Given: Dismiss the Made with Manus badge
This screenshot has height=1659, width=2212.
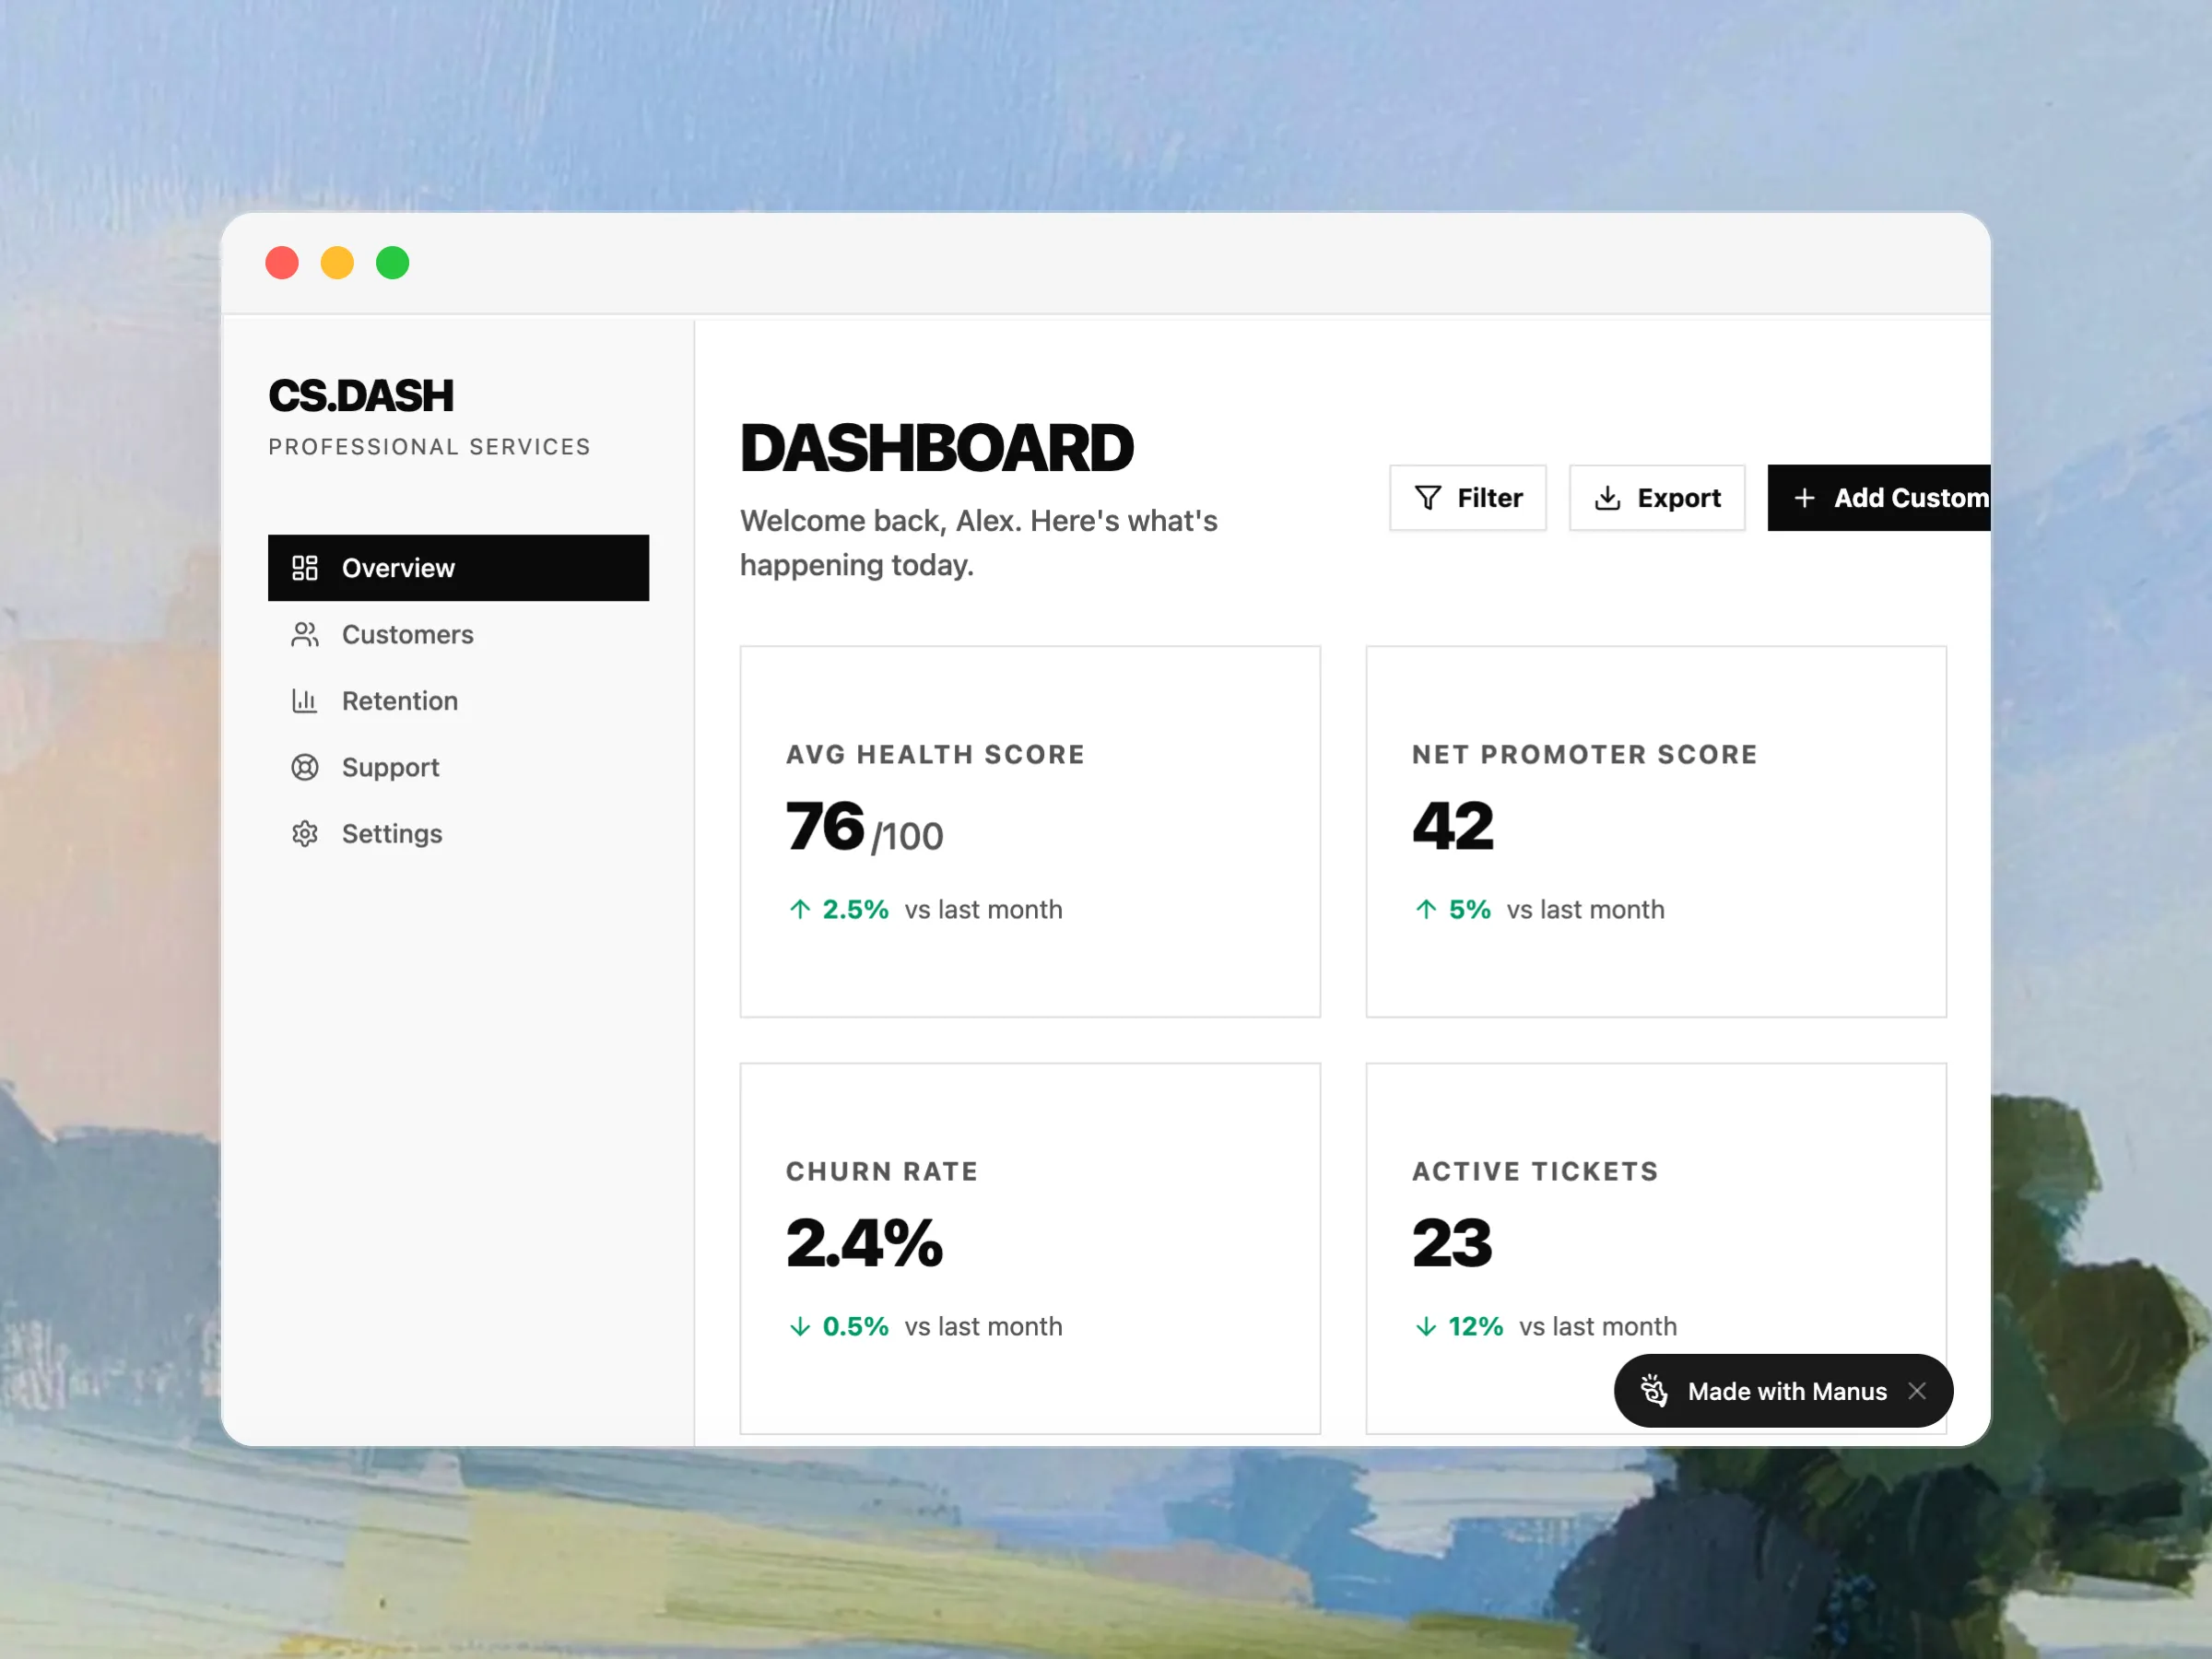Looking at the screenshot, I should [x=1917, y=1391].
